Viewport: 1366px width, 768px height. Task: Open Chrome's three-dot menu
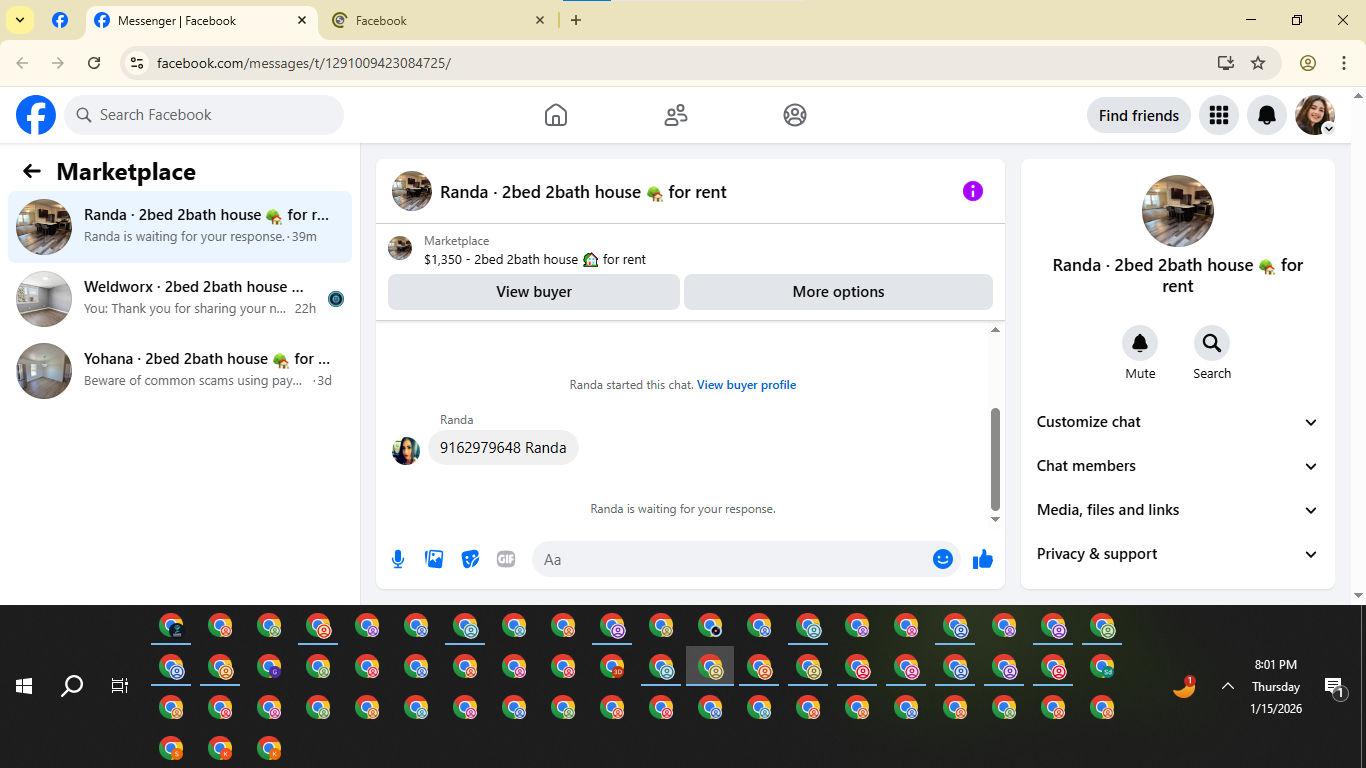[x=1344, y=63]
